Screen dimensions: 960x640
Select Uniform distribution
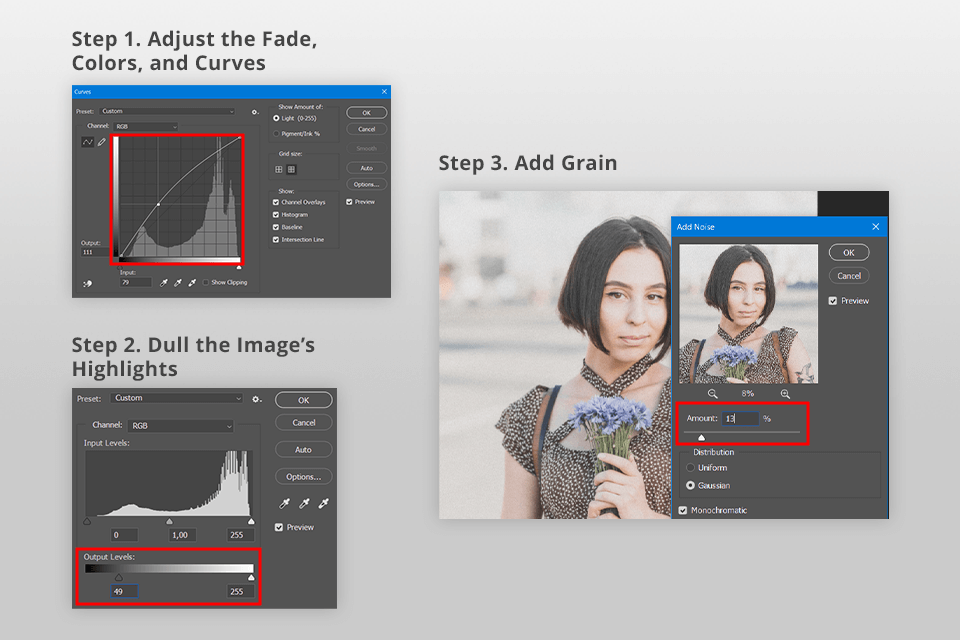point(691,467)
